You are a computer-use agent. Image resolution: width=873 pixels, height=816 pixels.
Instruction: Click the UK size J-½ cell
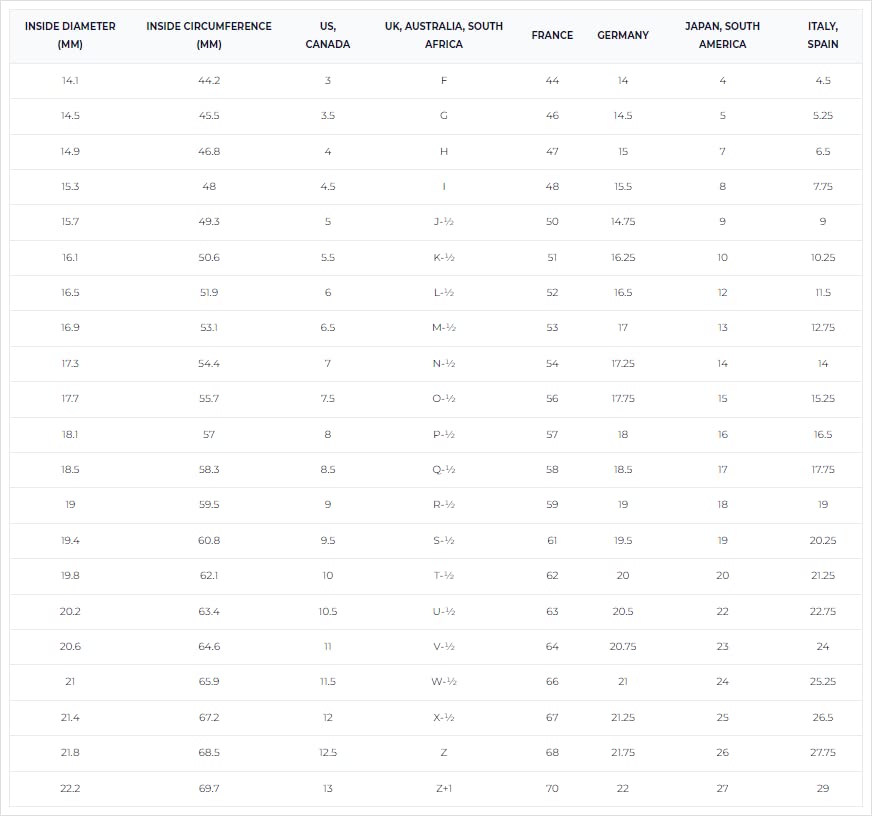[x=444, y=222]
